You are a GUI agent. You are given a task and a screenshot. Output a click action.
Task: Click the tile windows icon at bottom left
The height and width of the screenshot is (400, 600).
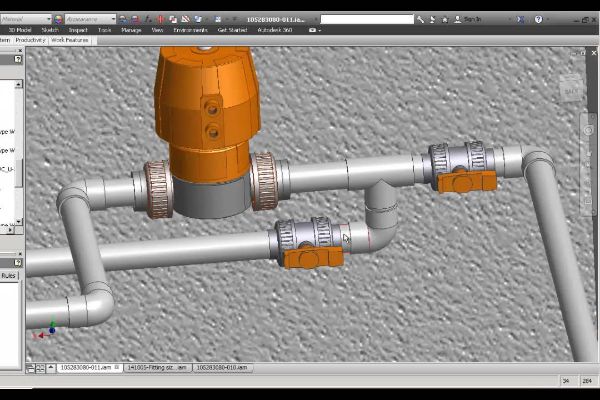coord(41,368)
